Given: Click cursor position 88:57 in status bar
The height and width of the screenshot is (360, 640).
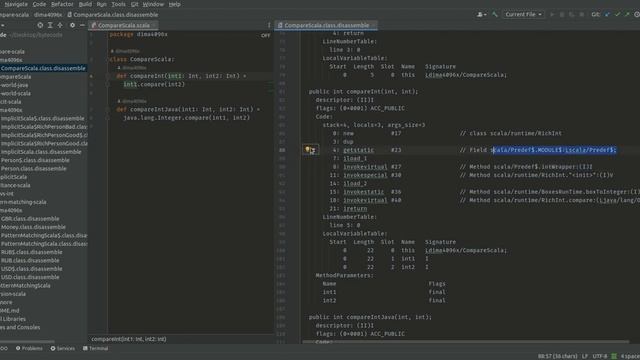Looking at the screenshot, I should (557, 356).
